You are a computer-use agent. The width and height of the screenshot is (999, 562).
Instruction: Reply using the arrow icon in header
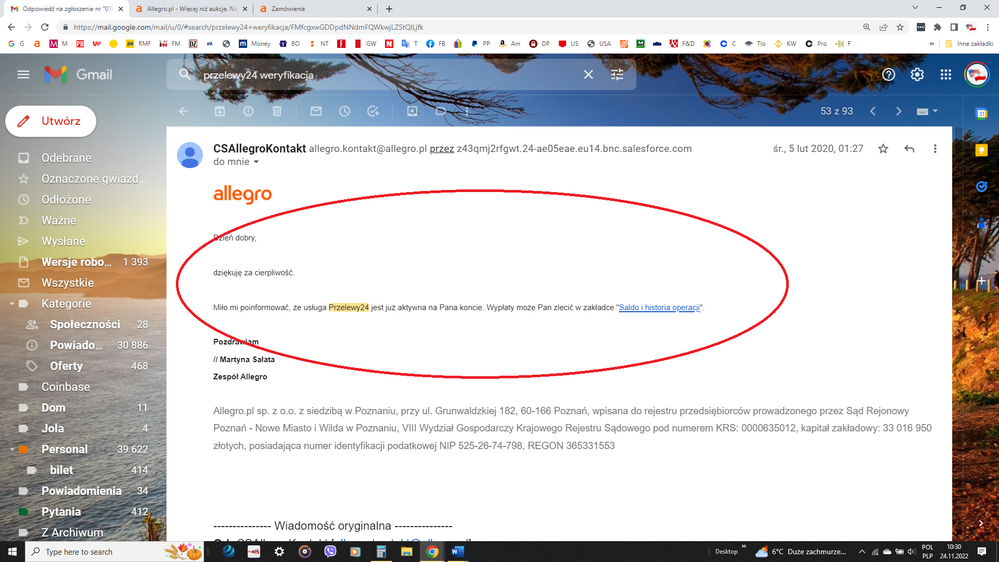(909, 149)
